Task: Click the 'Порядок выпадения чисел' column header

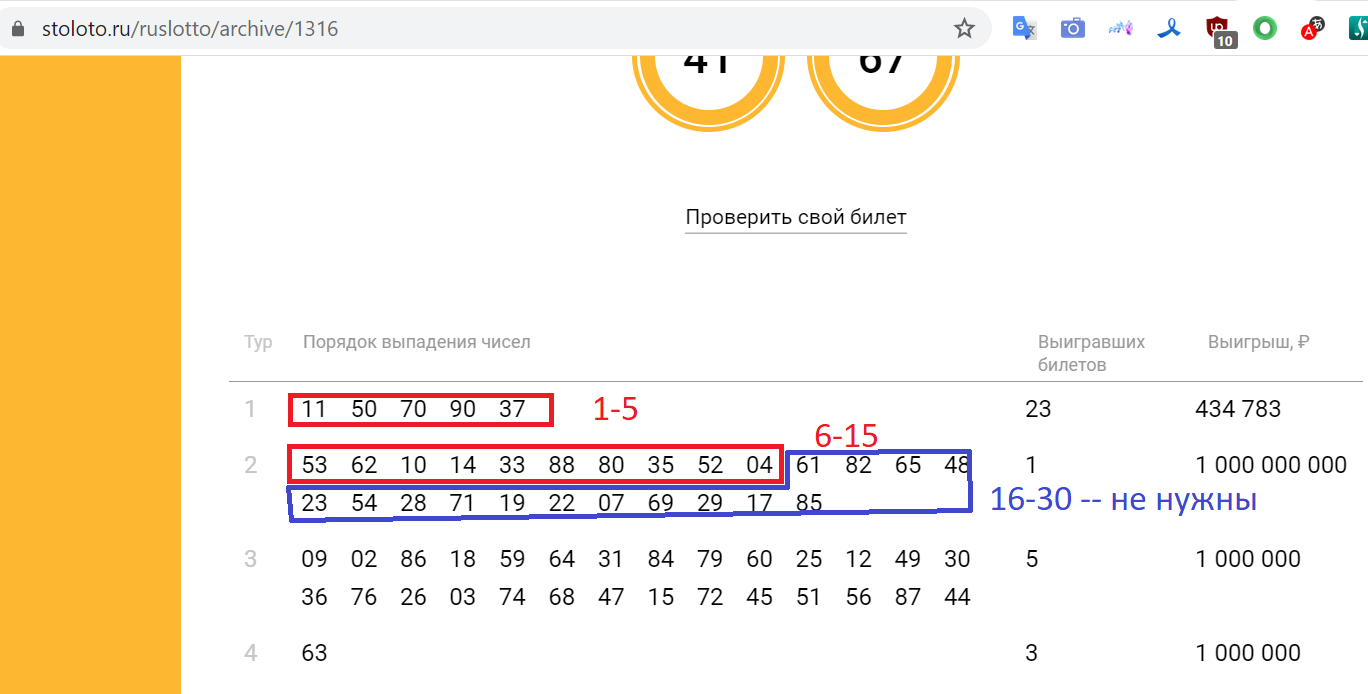Action: (x=416, y=342)
